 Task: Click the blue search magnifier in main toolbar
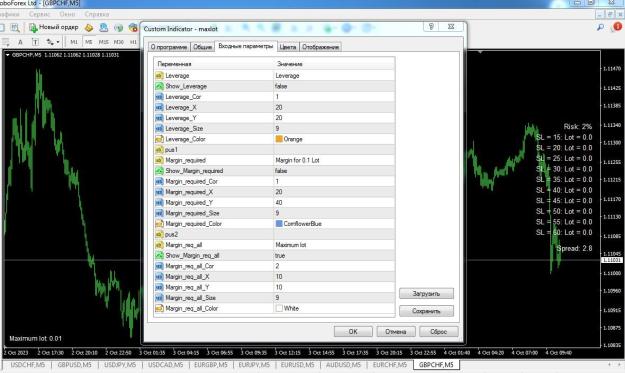coord(600,27)
